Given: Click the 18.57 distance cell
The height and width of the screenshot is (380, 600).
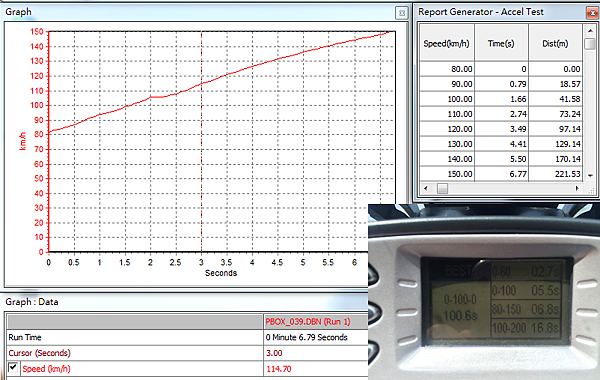Looking at the screenshot, I should point(556,84).
